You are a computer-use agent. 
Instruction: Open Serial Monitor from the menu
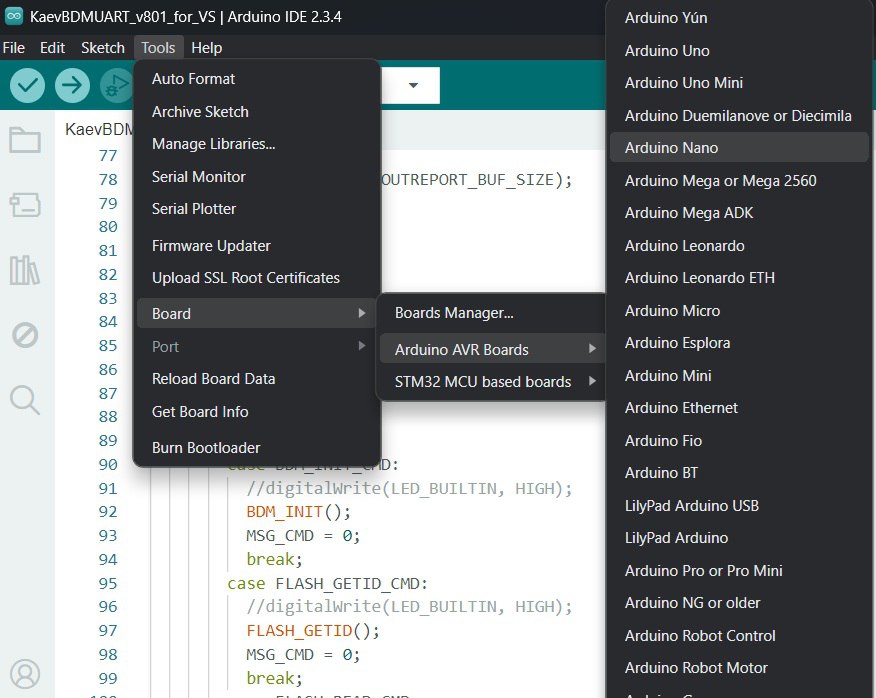pos(257,177)
